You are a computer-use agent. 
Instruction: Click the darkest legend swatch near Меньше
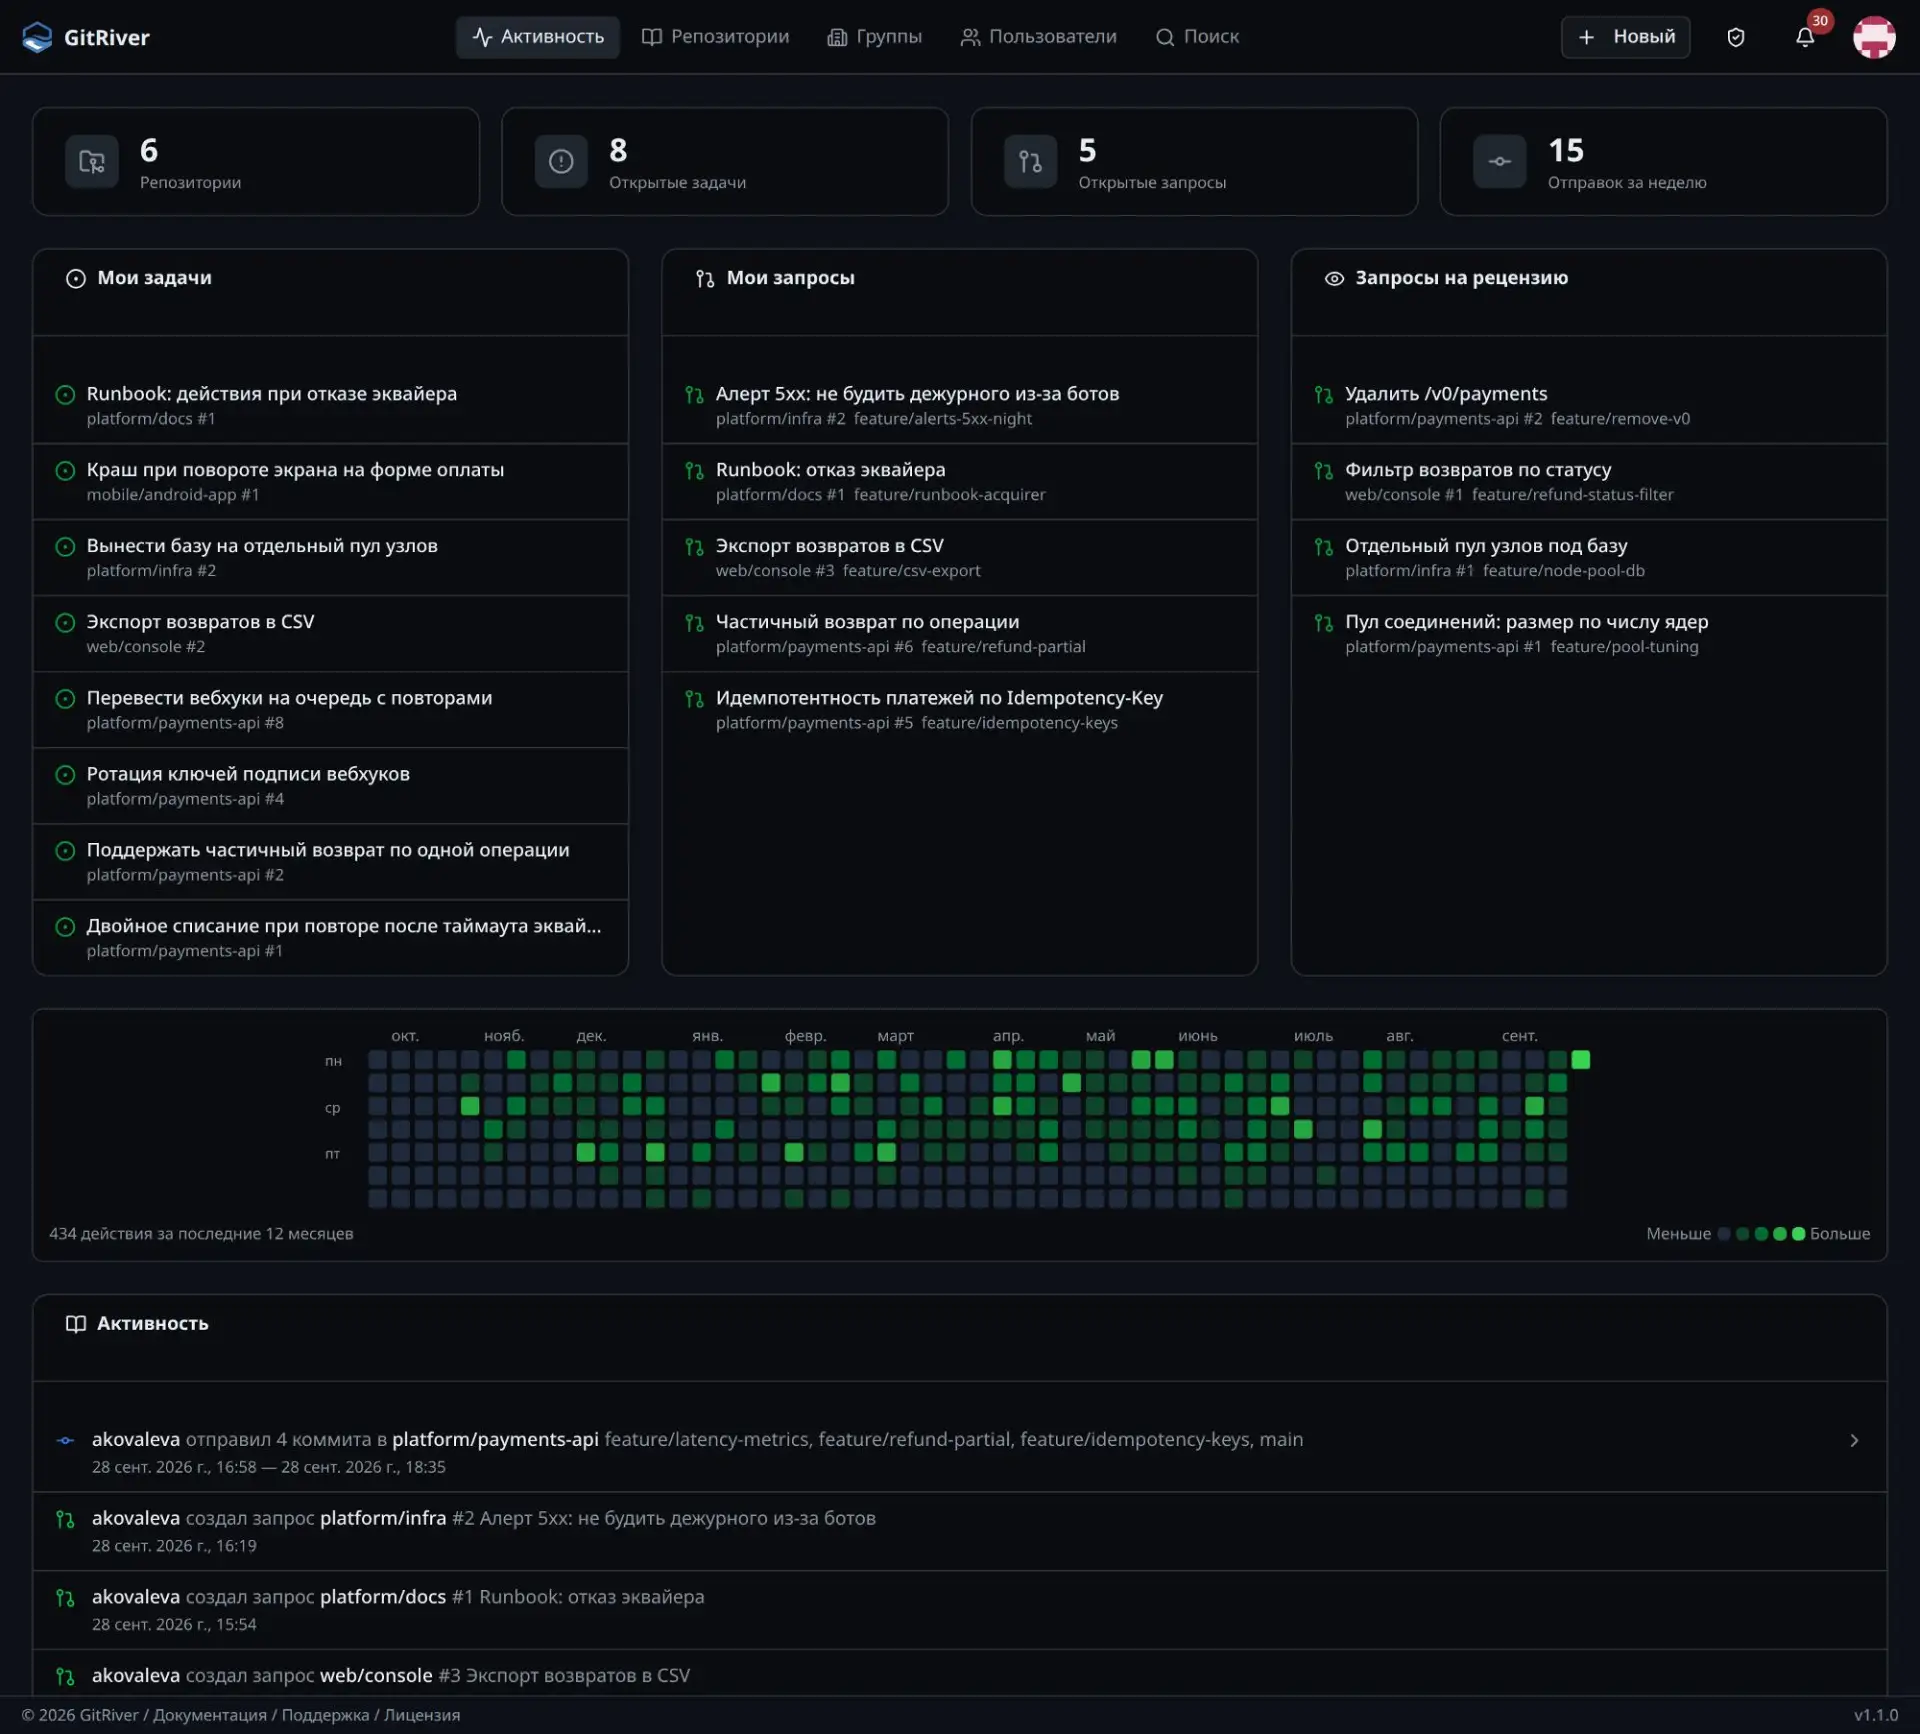(x=1723, y=1234)
